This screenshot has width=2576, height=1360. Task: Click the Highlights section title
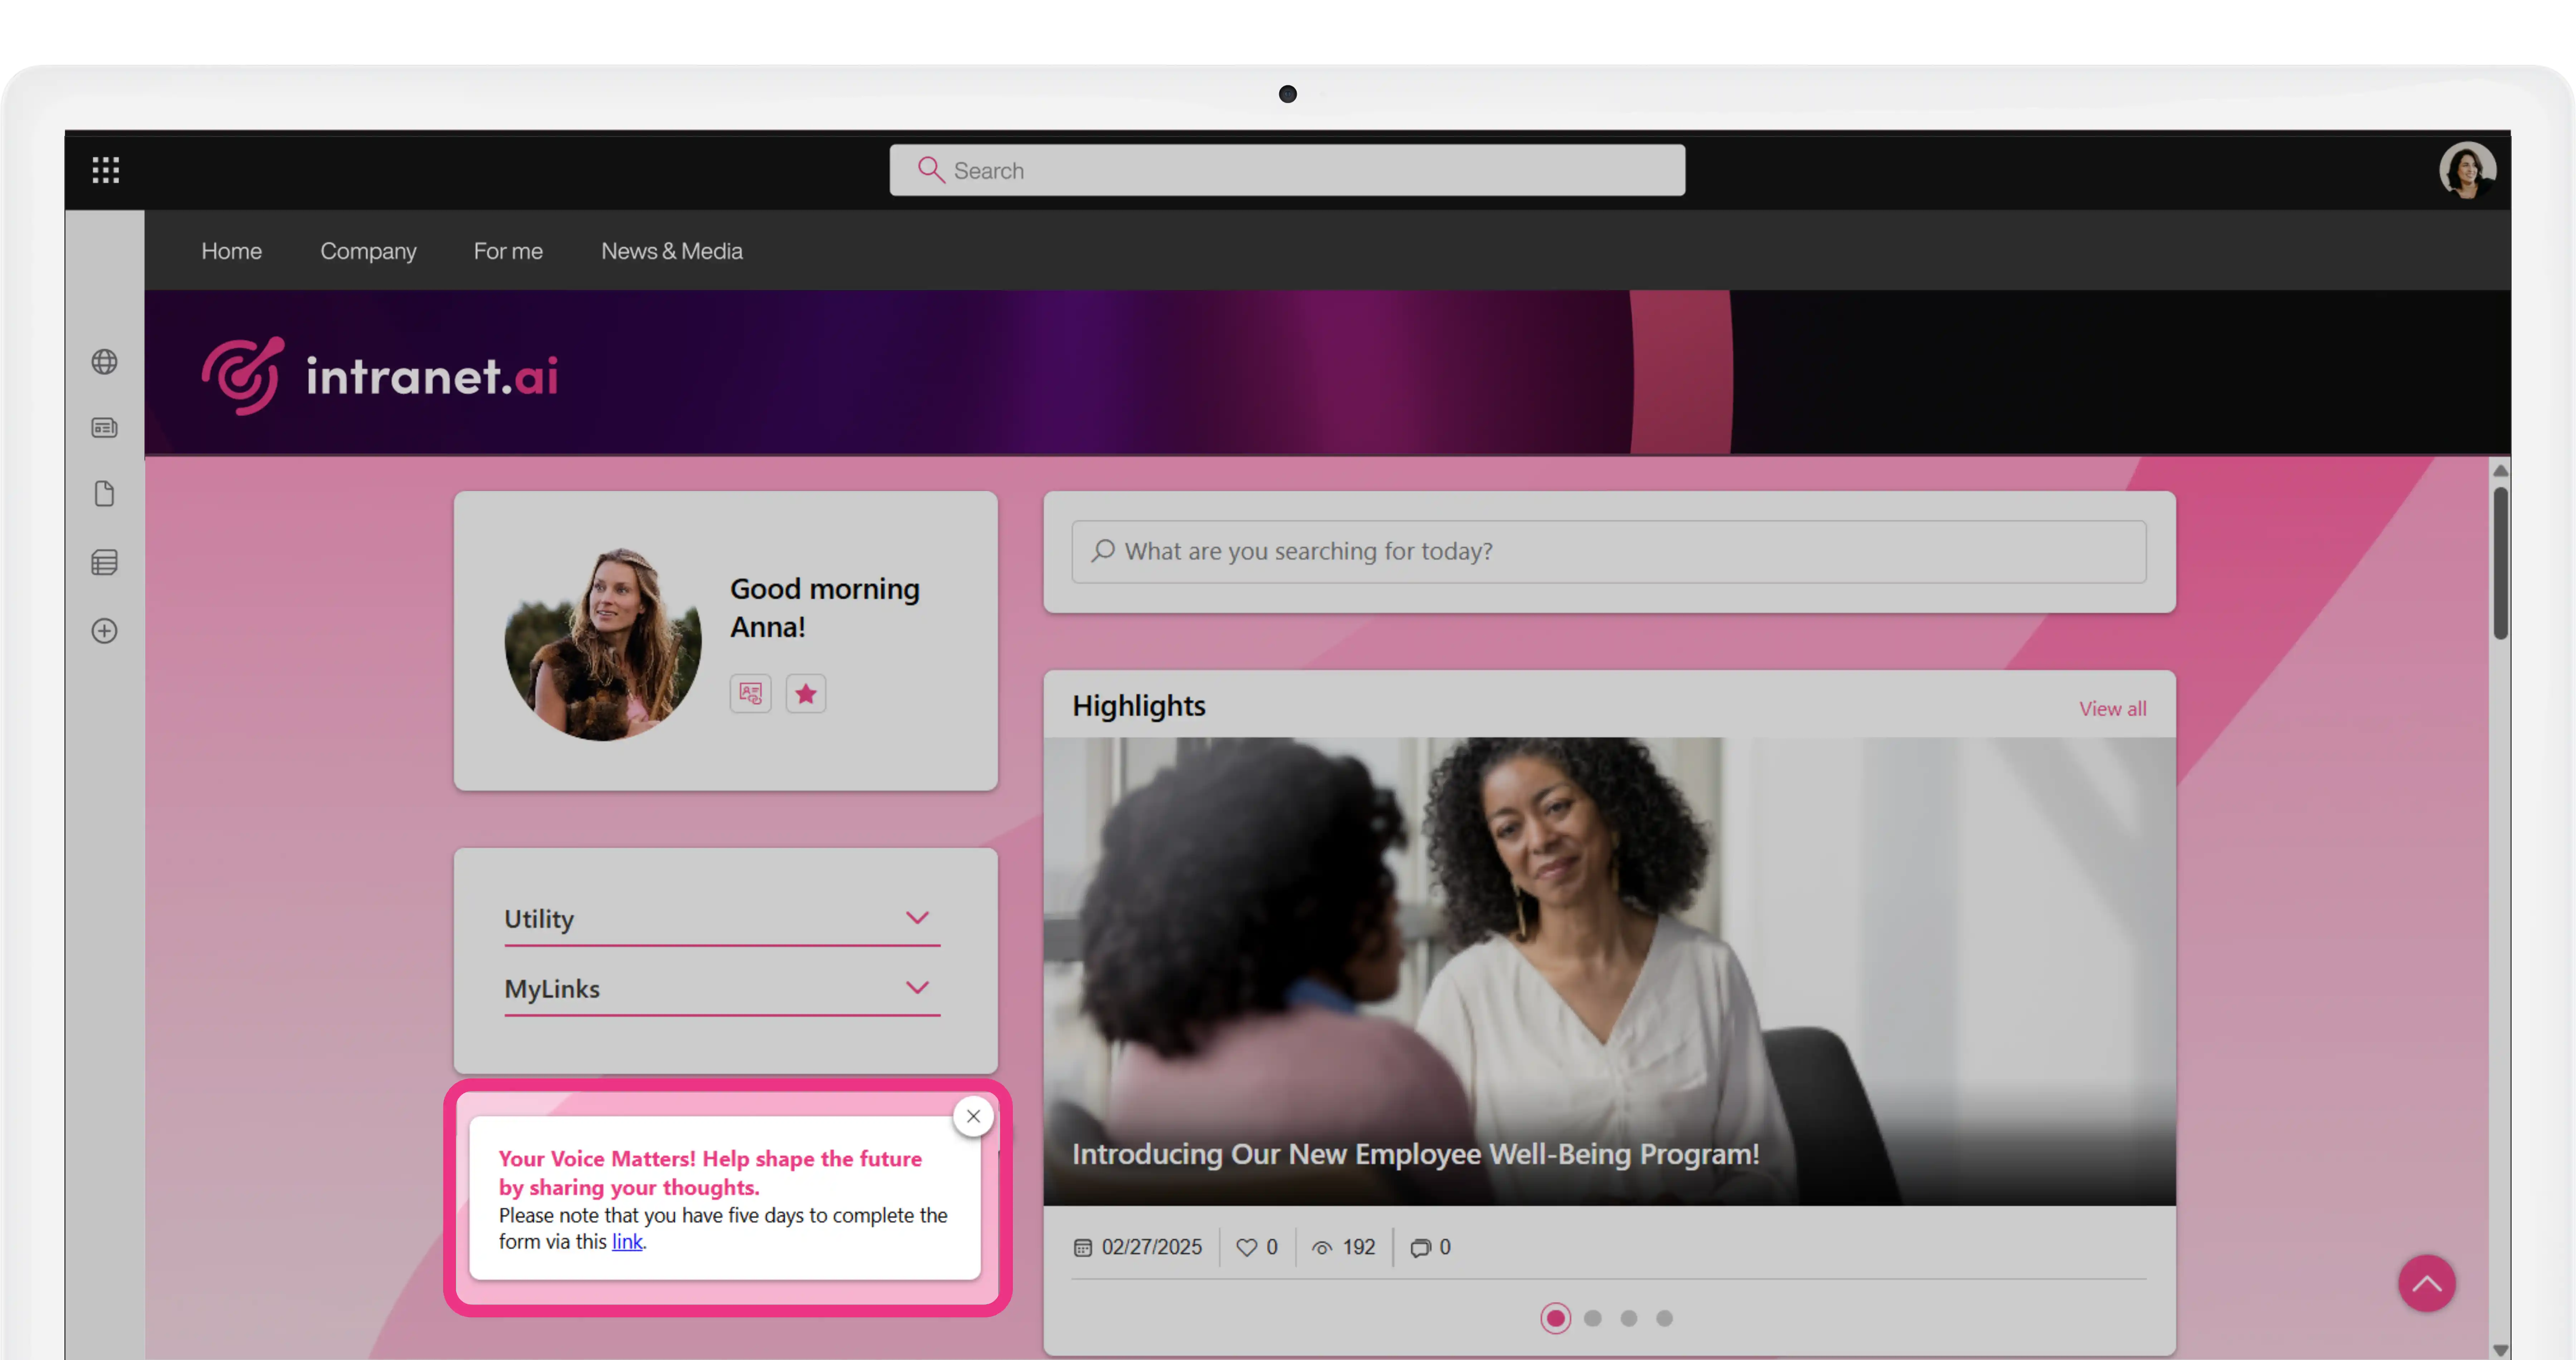(1139, 706)
